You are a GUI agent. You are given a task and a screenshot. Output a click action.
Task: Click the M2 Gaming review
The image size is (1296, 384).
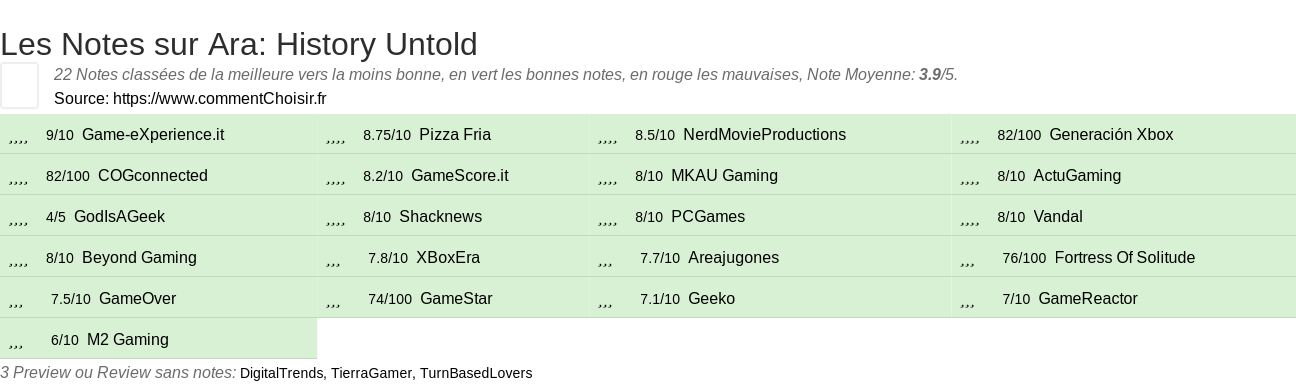pyautogui.click(x=128, y=340)
